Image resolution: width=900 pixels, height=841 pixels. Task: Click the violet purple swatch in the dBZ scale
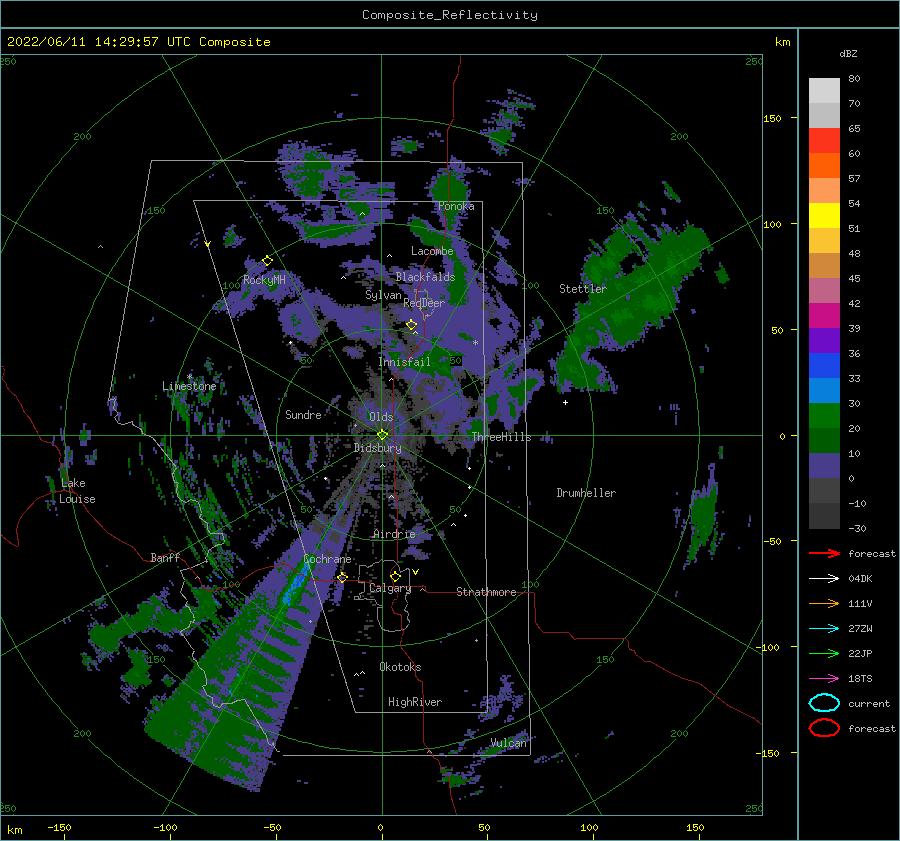pos(824,341)
